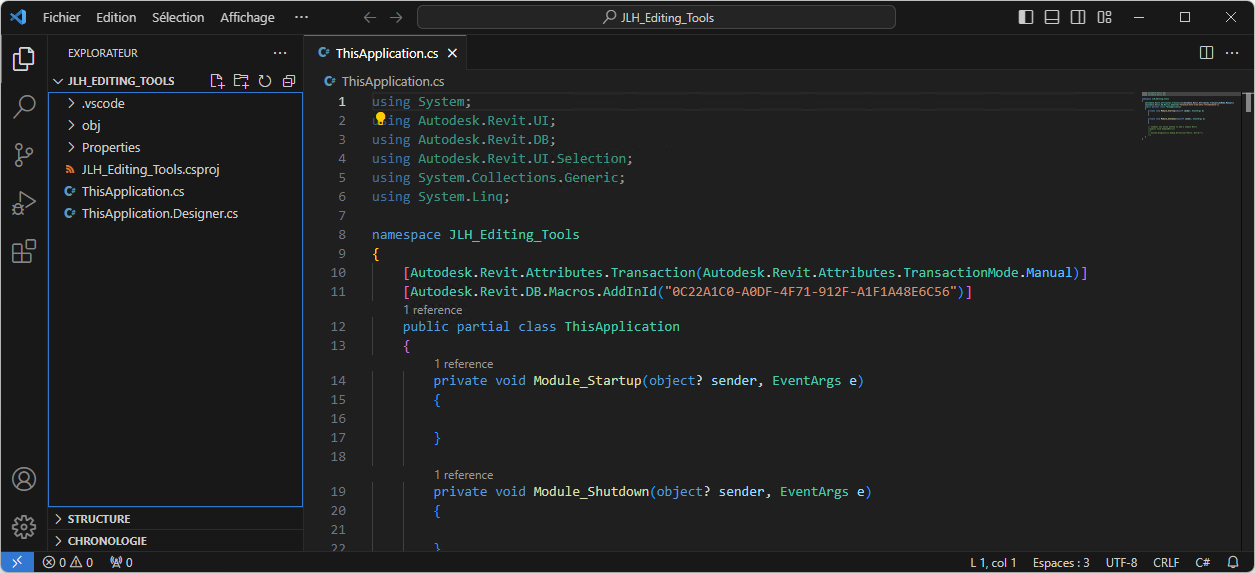The image size is (1255, 573).
Task: Click the UTF-8 encoding status item
Action: point(1121,562)
